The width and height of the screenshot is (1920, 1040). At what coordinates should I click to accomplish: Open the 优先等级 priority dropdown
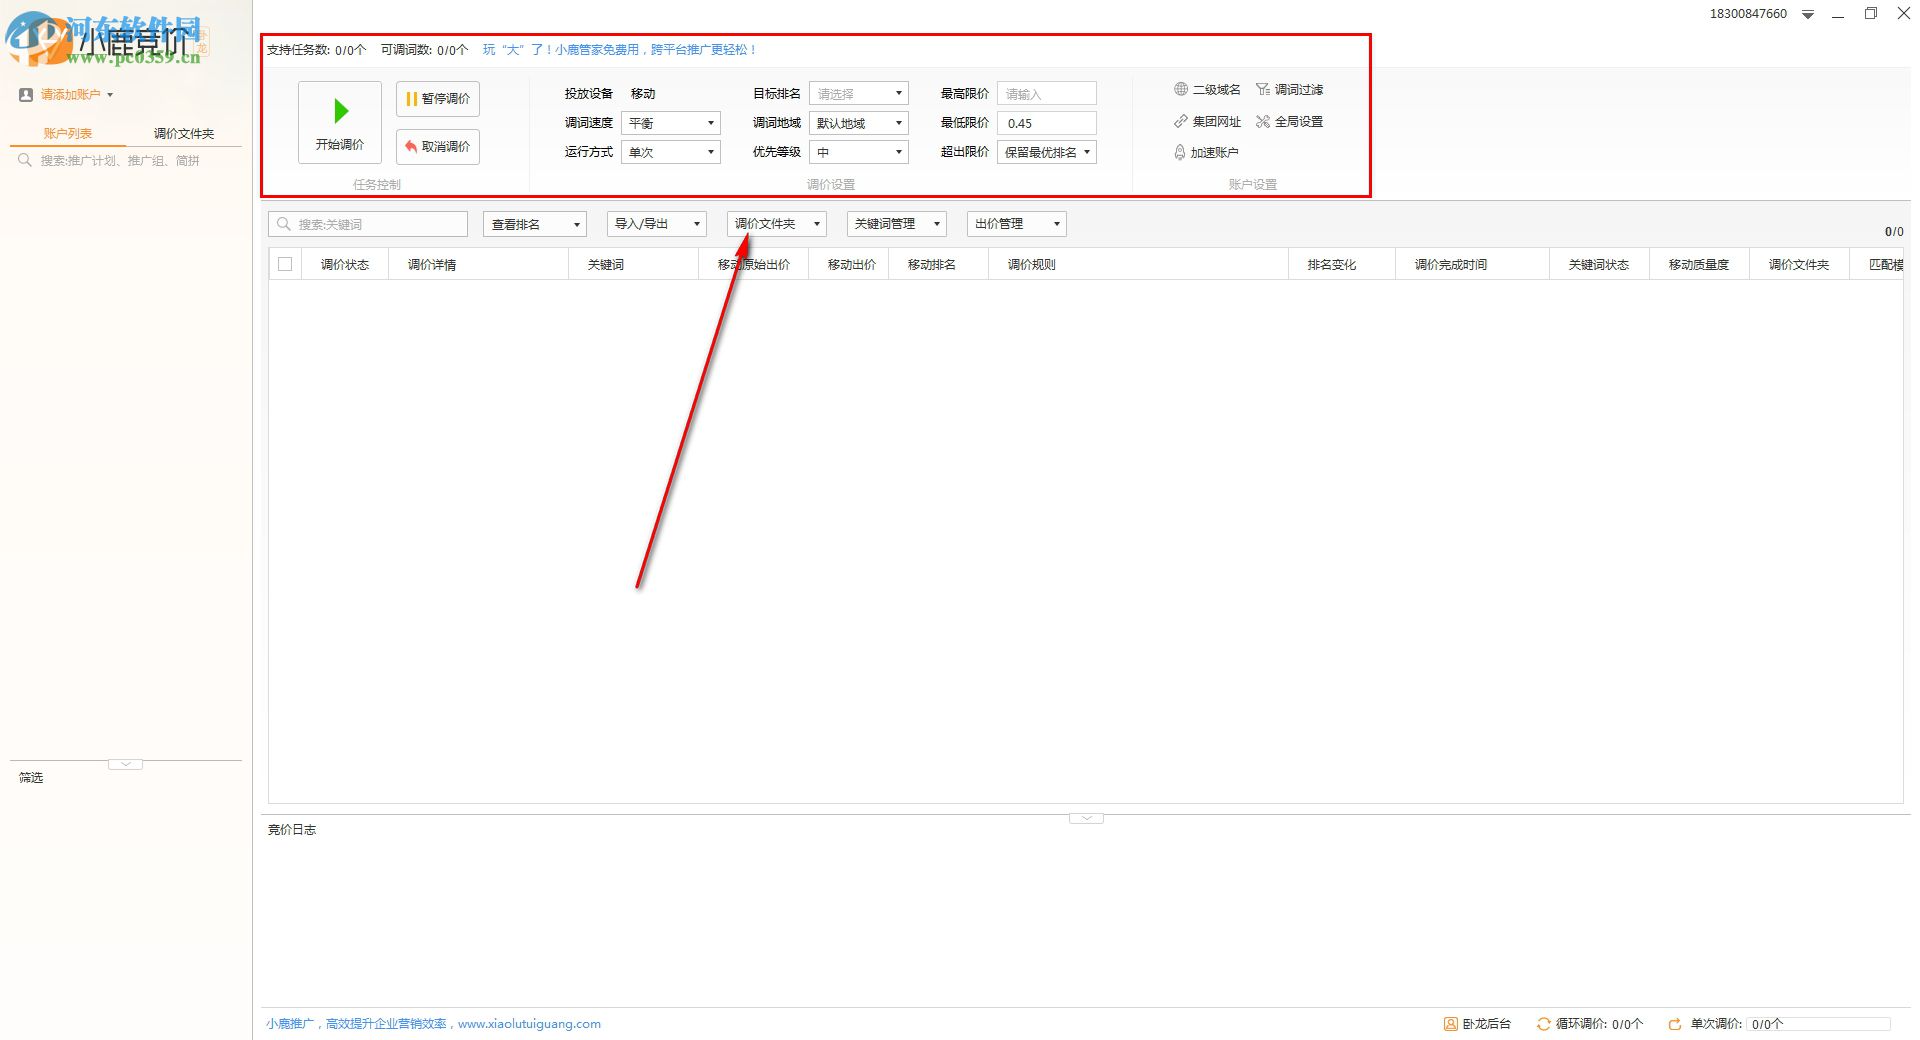click(x=859, y=152)
